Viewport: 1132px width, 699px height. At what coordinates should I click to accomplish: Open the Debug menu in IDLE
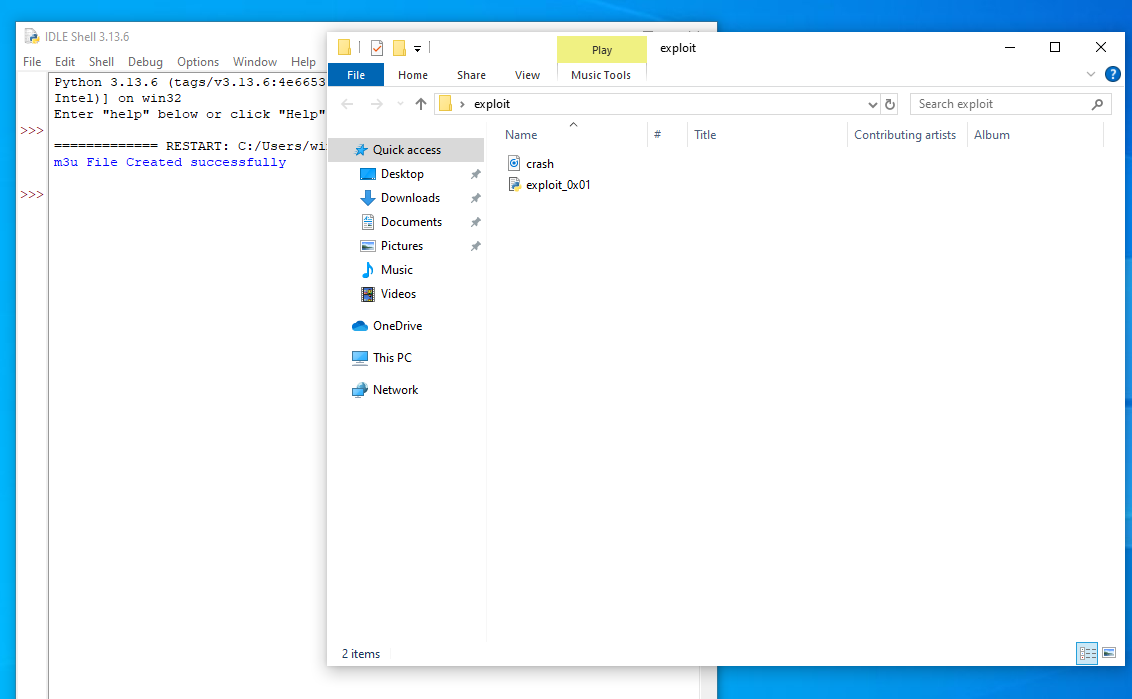tap(145, 62)
